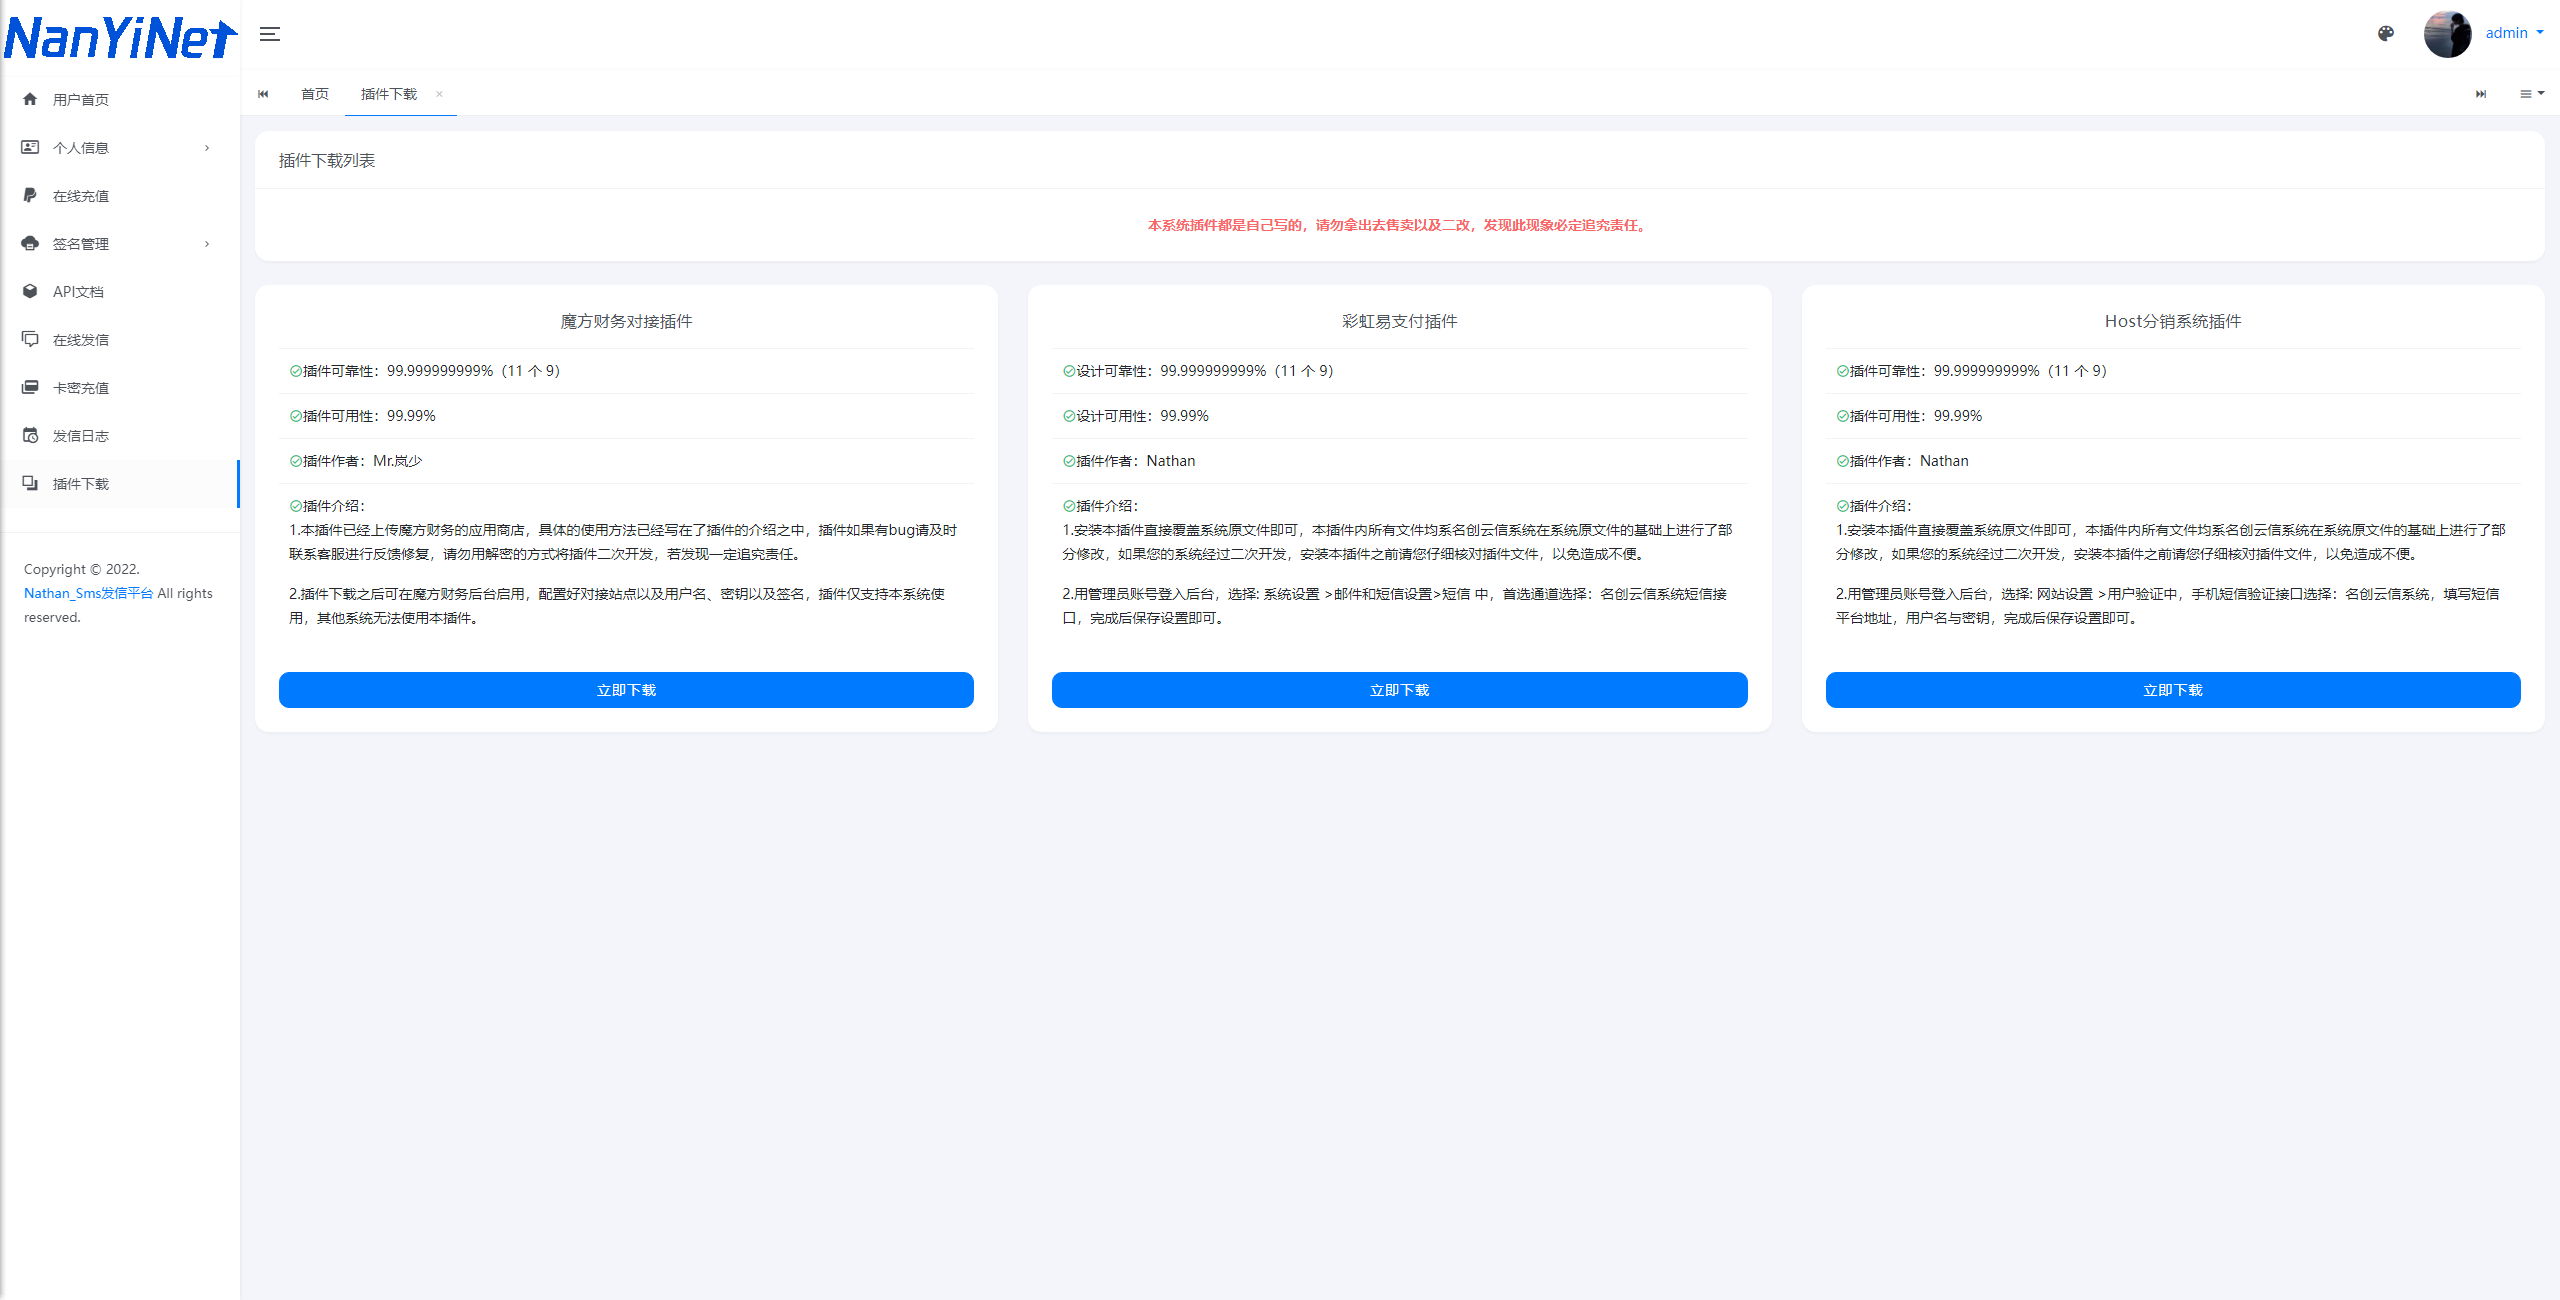Open the theme palette icon
The width and height of the screenshot is (2560, 1300).
click(x=2386, y=33)
